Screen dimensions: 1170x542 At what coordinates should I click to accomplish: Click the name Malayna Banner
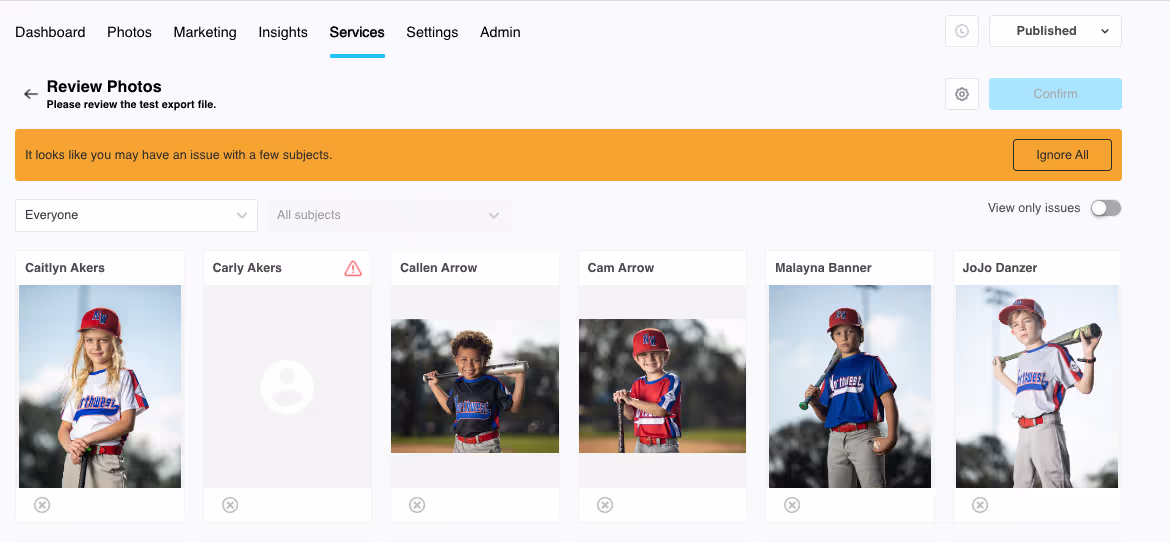tap(823, 268)
